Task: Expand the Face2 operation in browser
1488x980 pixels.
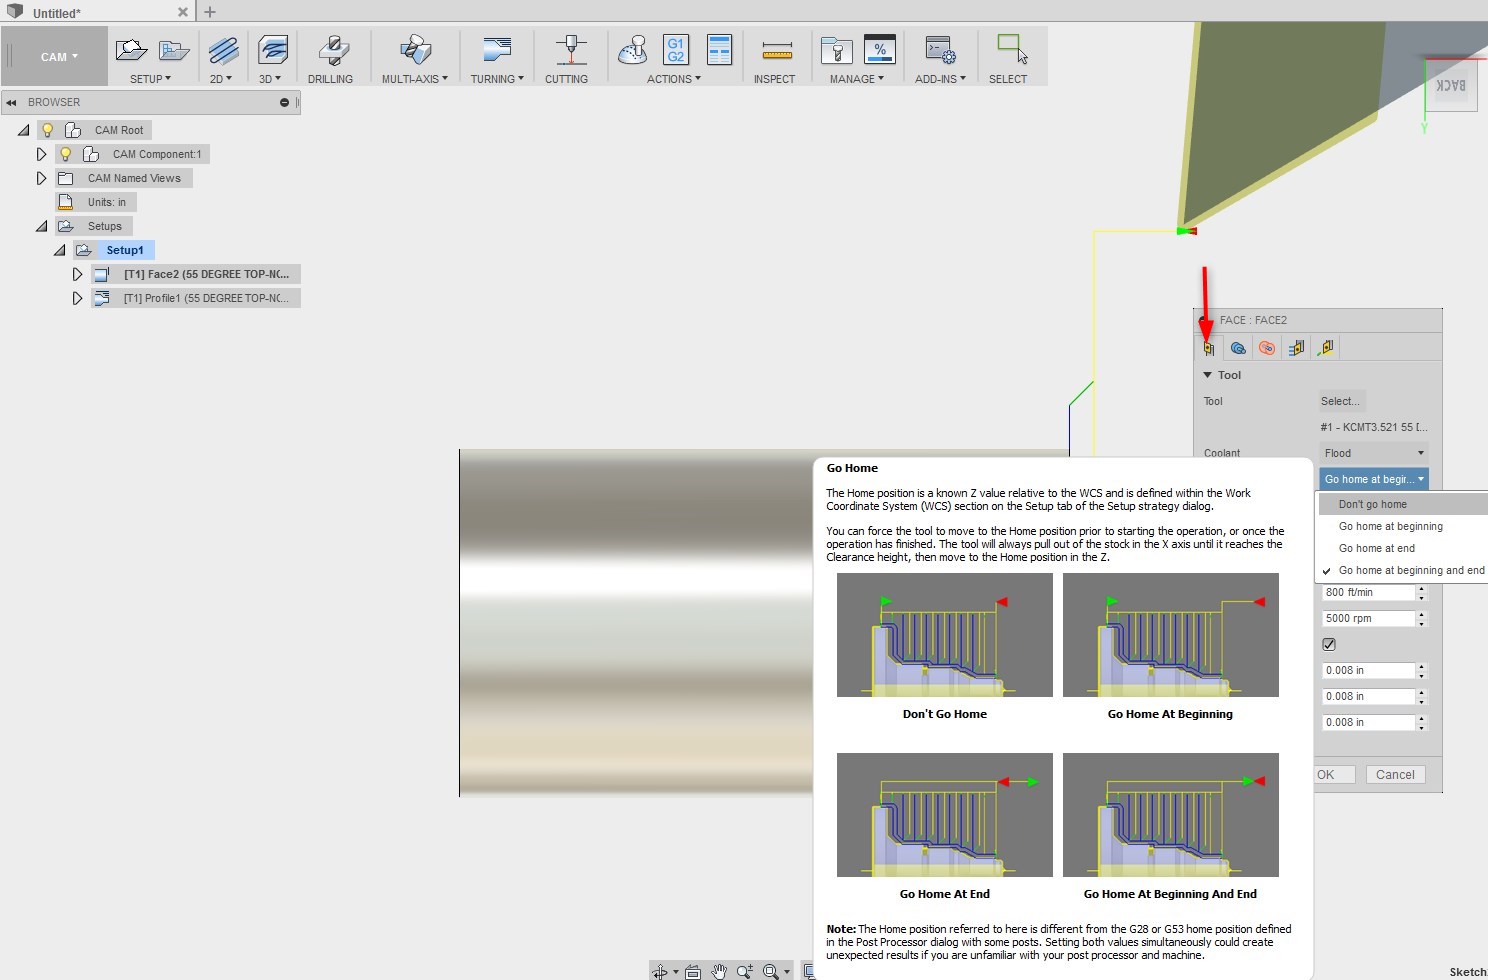Action: [x=77, y=274]
